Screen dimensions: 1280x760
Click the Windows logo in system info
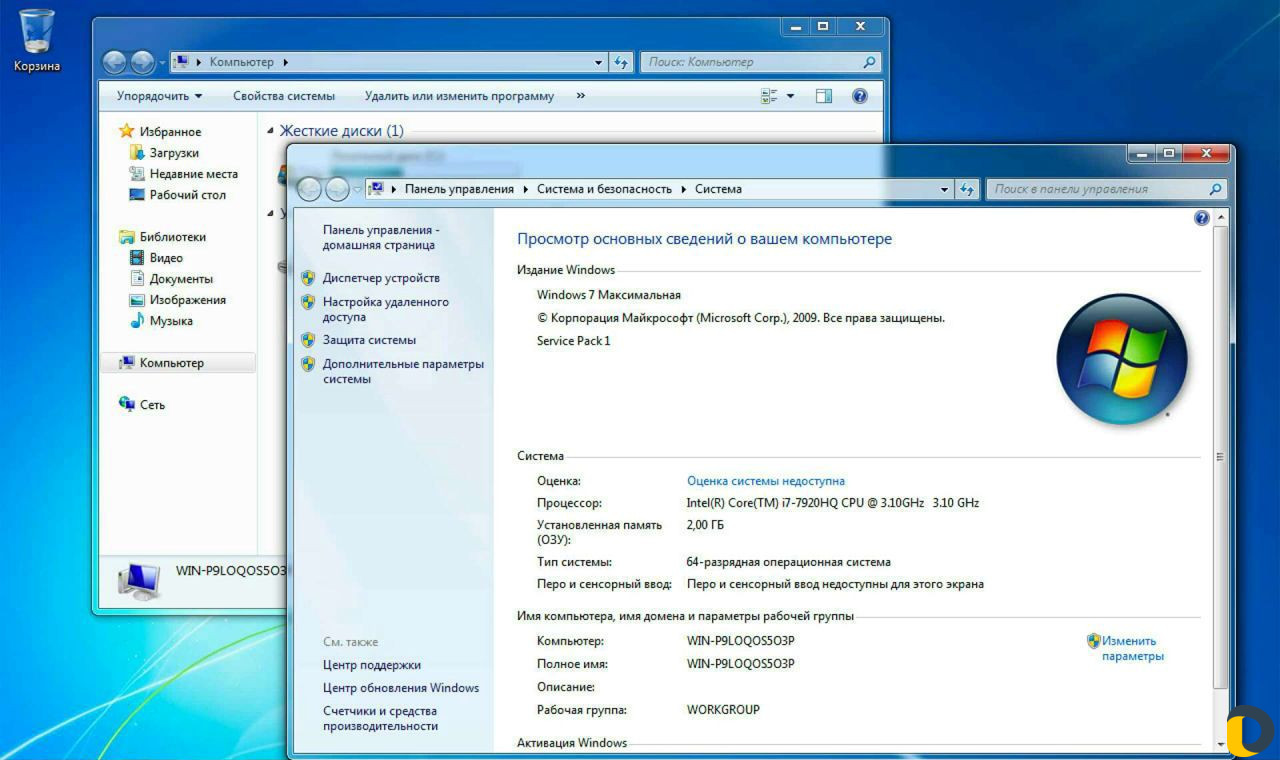point(1121,358)
